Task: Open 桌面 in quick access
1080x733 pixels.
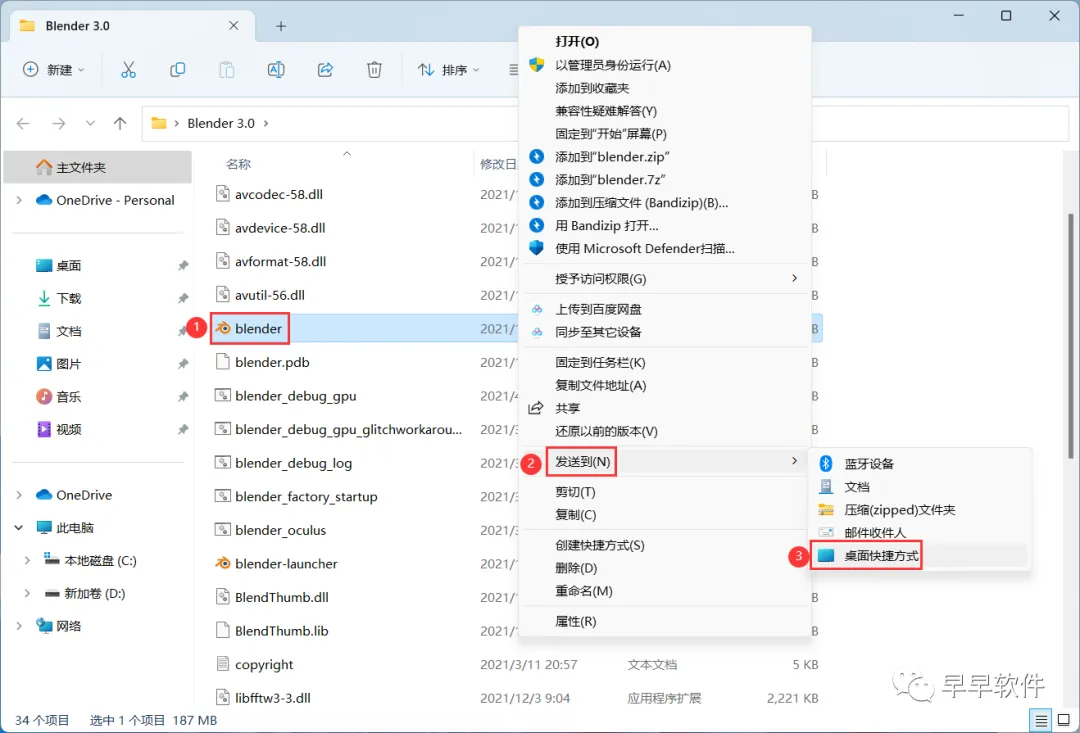Action: (x=68, y=265)
